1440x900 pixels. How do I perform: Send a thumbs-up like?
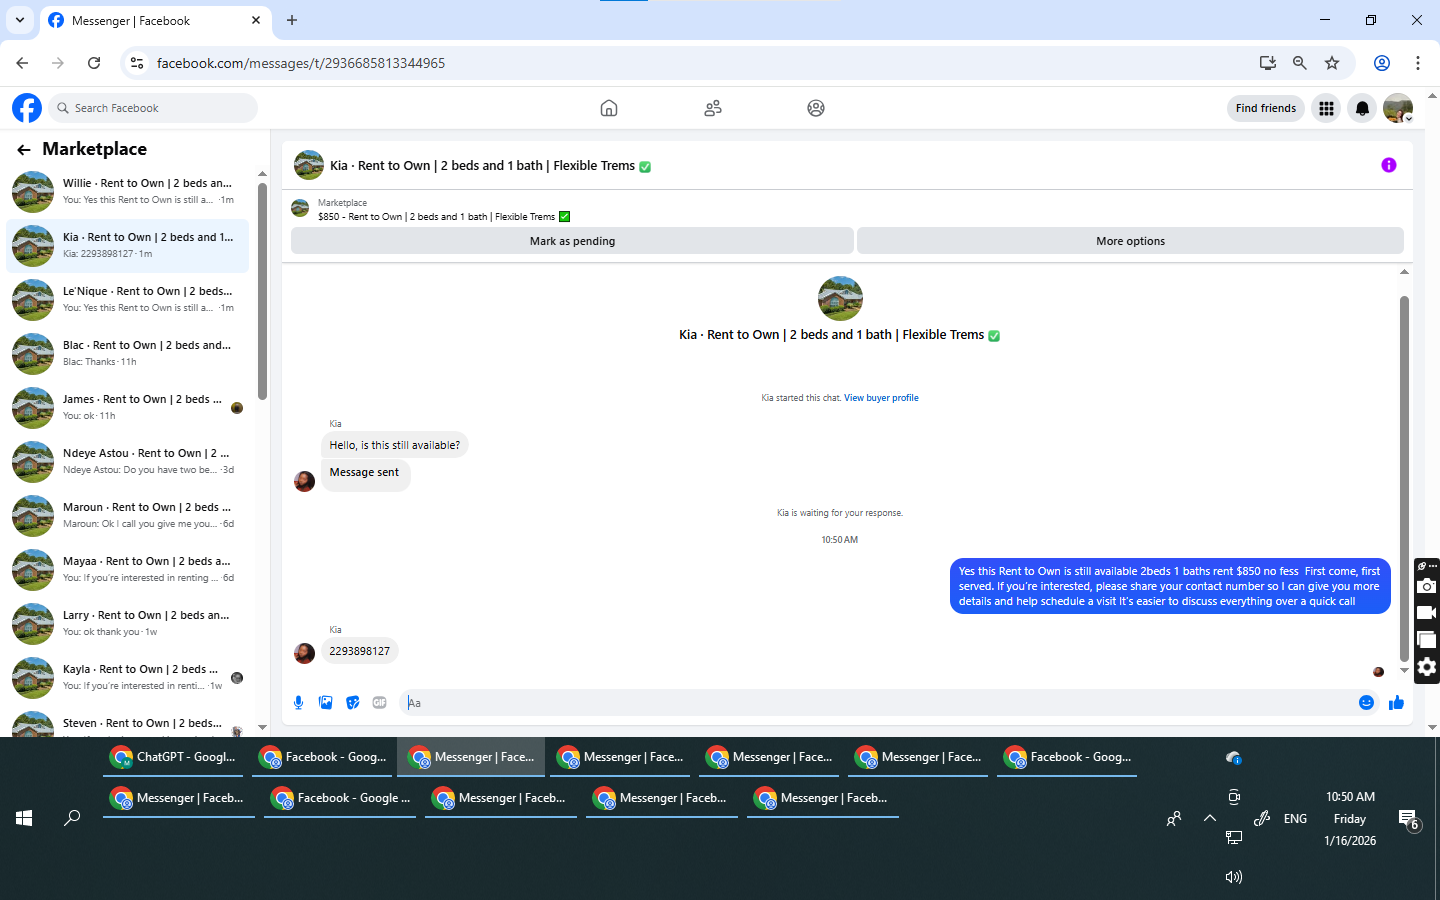(x=1396, y=703)
